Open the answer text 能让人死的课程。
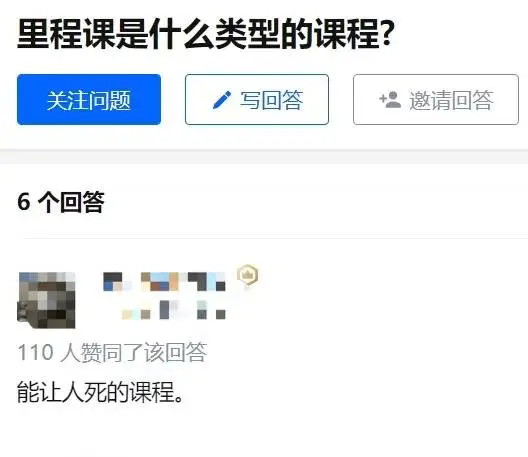This screenshot has width=528, height=457. (100, 392)
